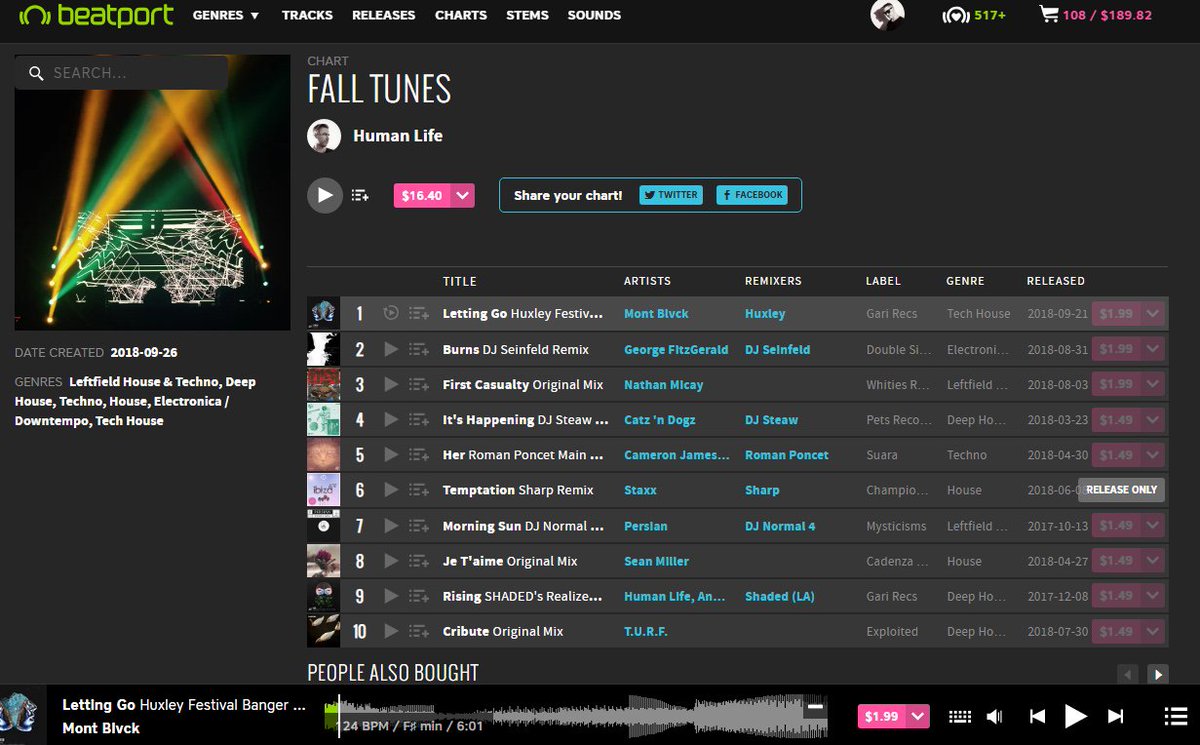
Task: Add Burns to queue
Action: click(x=419, y=350)
